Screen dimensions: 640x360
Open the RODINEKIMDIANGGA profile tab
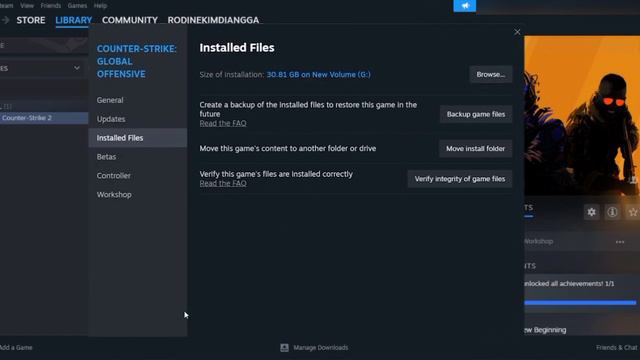213,20
